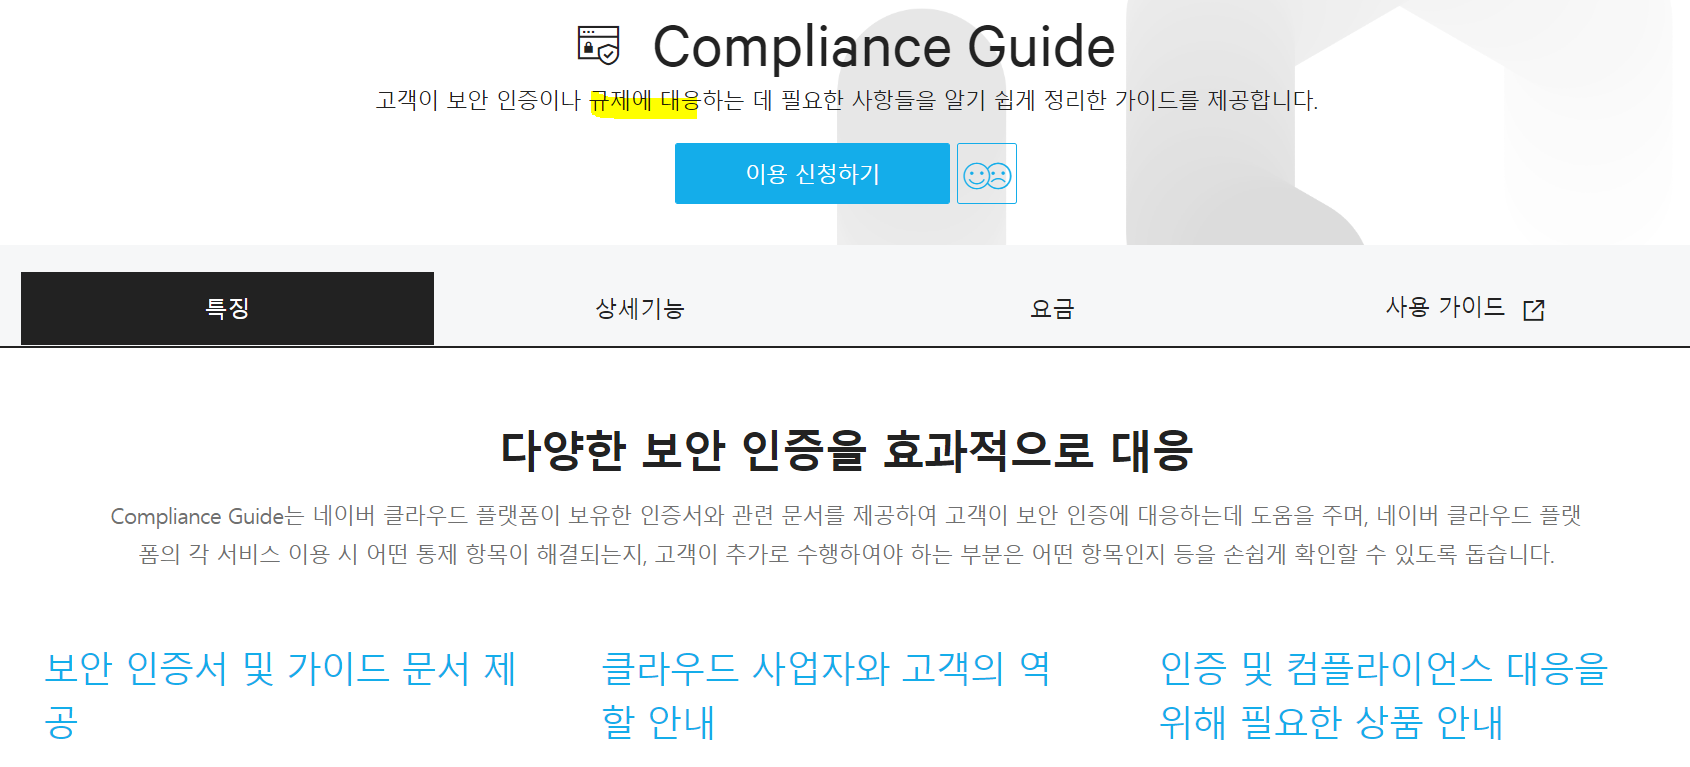Click external link icon beside 사용 가이드
This screenshot has height=767, width=1690.
pyautogui.click(x=1534, y=310)
